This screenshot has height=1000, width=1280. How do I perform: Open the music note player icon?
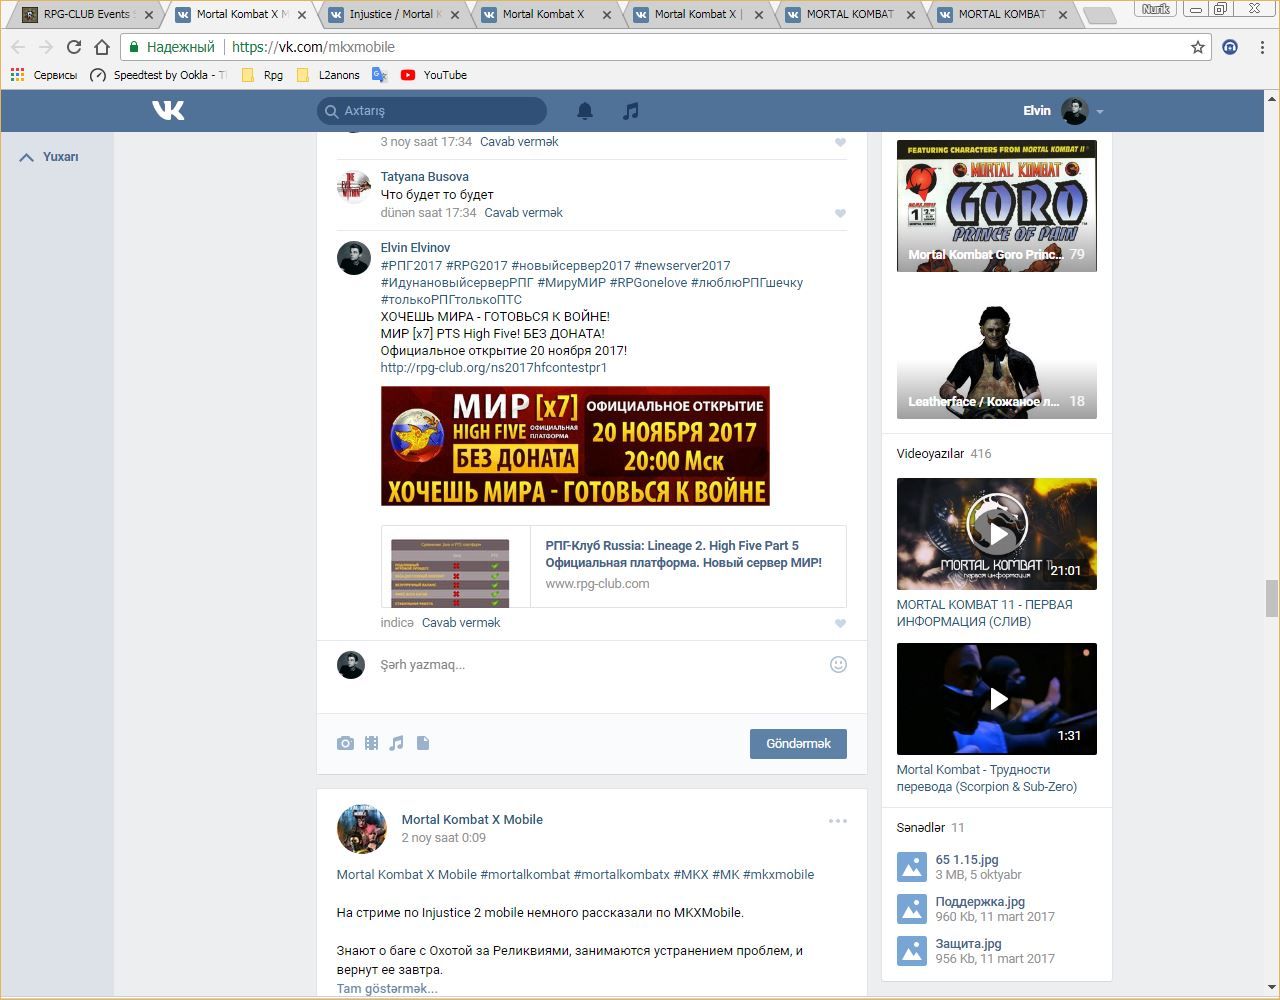coord(630,111)
